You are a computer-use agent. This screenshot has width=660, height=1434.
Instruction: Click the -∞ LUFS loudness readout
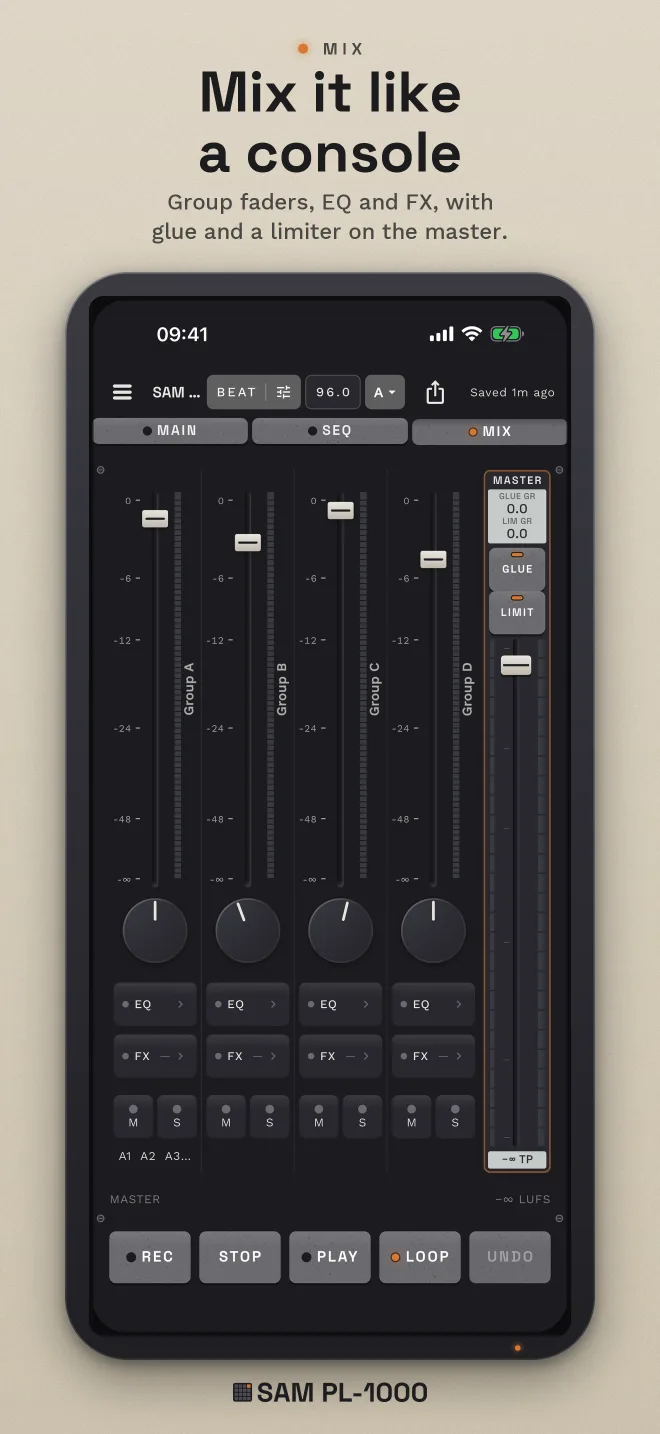[523, 1199]
